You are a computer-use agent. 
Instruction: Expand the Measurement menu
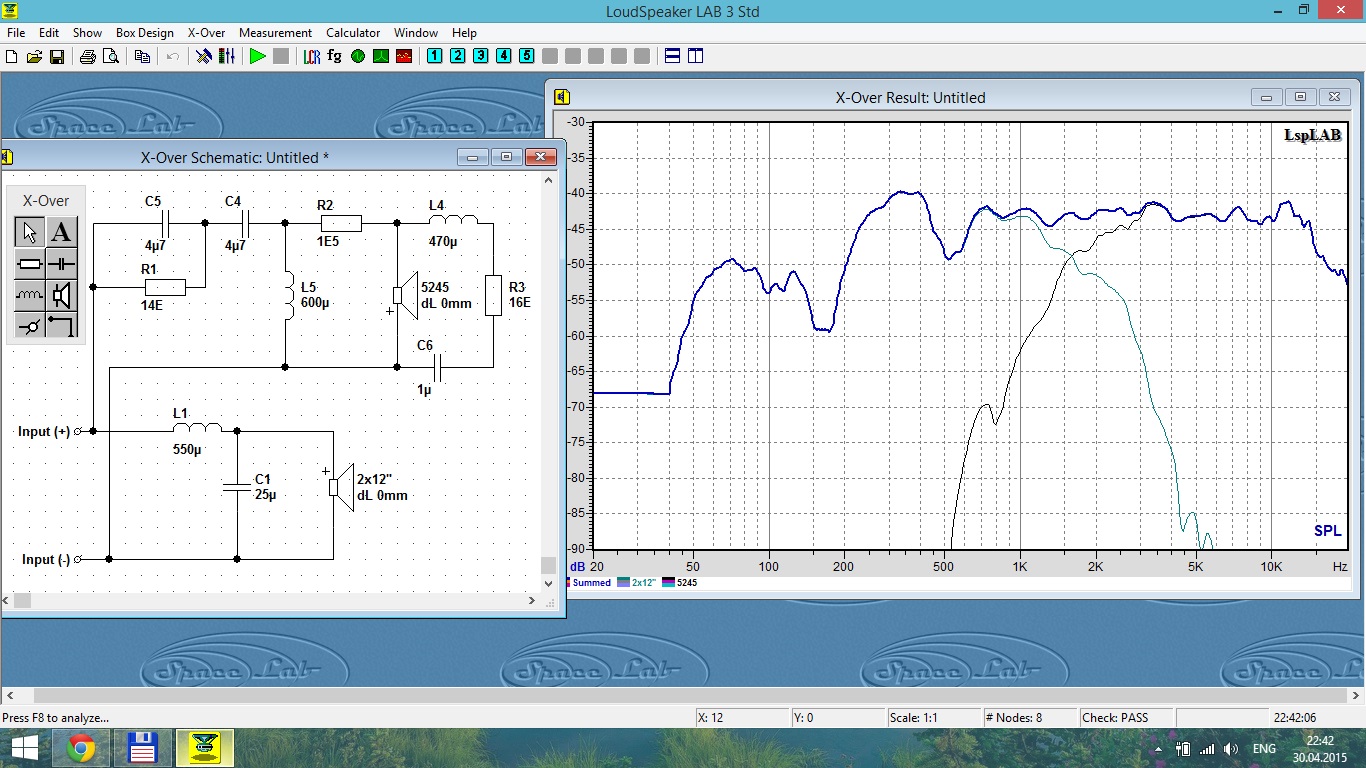click(x=275, y=33)
